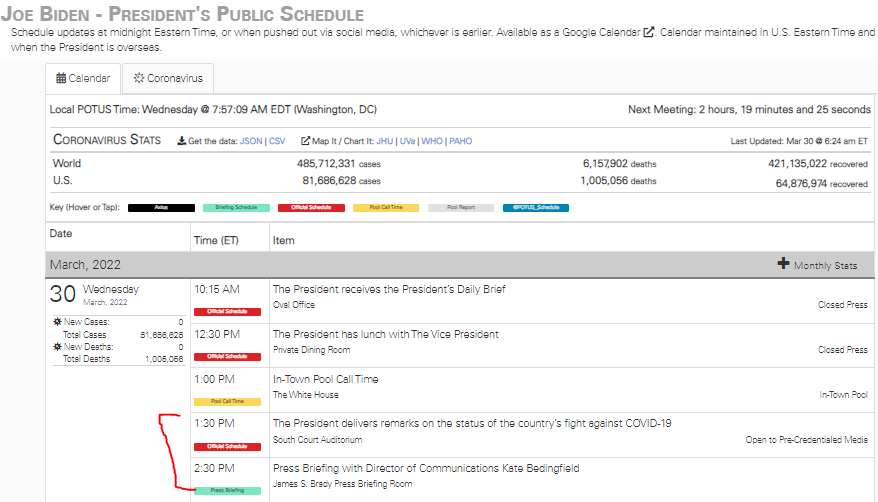Open the Calendar tab

[x=83, y=78]
